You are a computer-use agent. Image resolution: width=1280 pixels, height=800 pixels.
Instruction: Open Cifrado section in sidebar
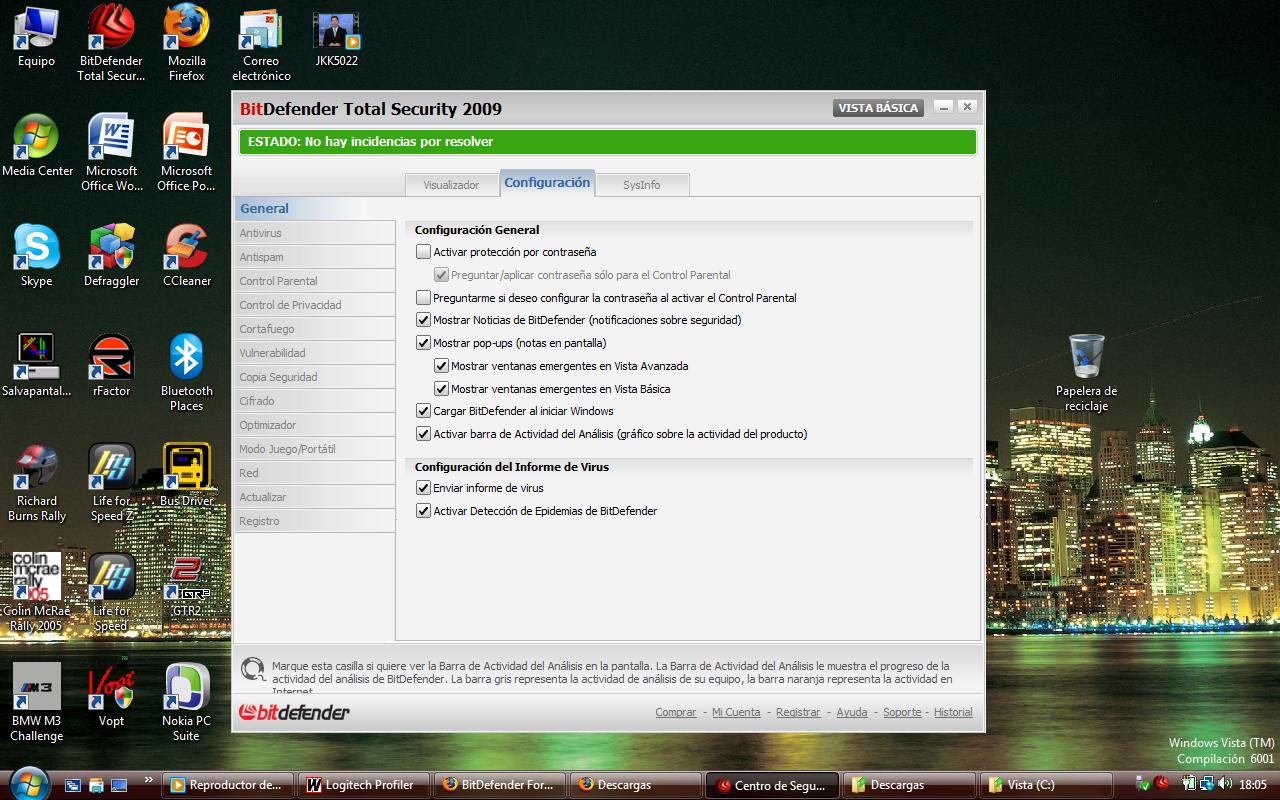tap(315, 401)
